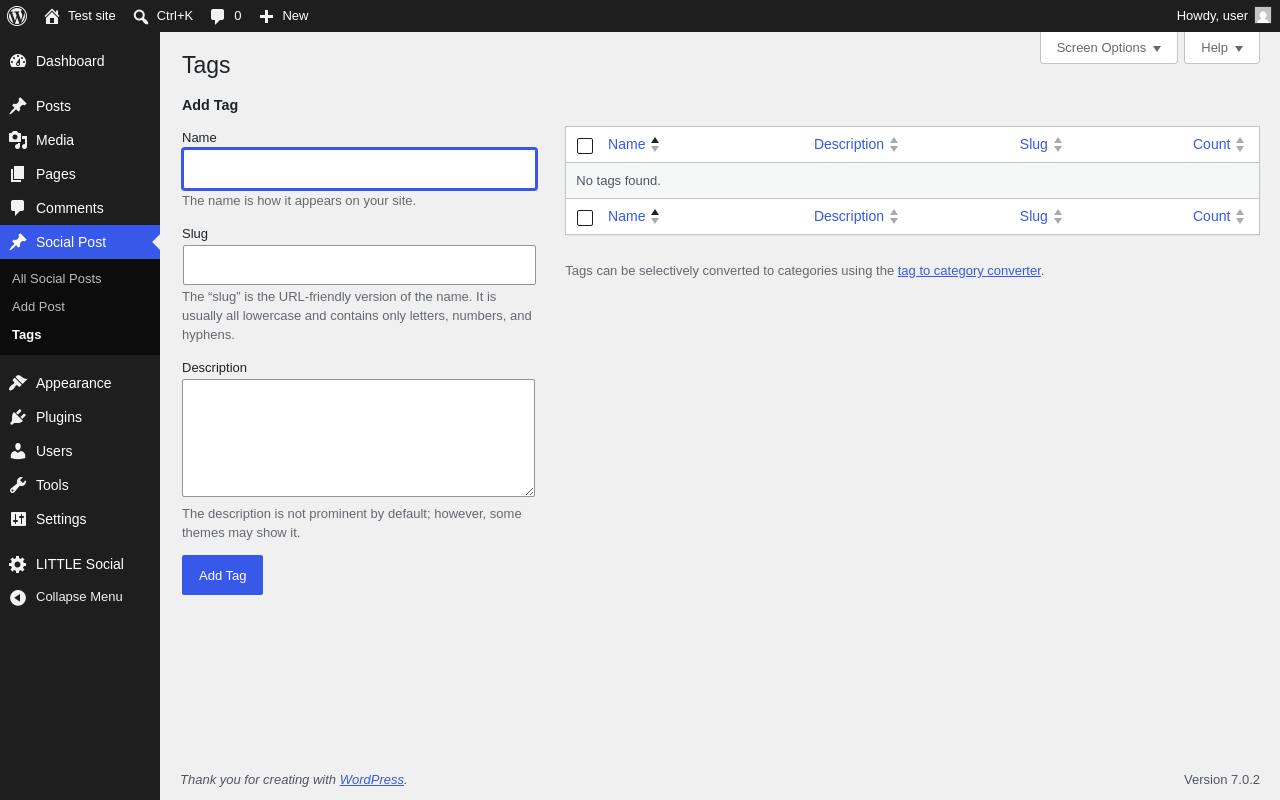The height and width of the screenshot is (800, 1280).
Task: Sort by bottom Slug column arrows
Action: click(1058, 216)
